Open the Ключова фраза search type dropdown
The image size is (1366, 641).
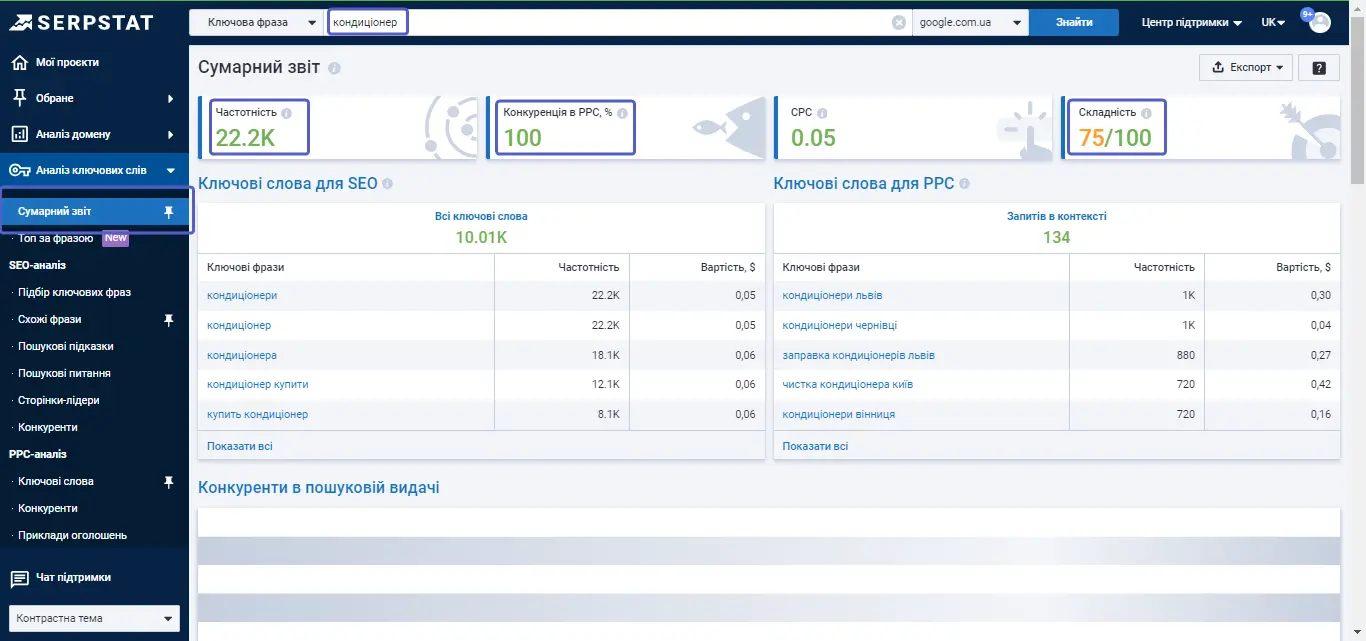(x=257, y=22)
